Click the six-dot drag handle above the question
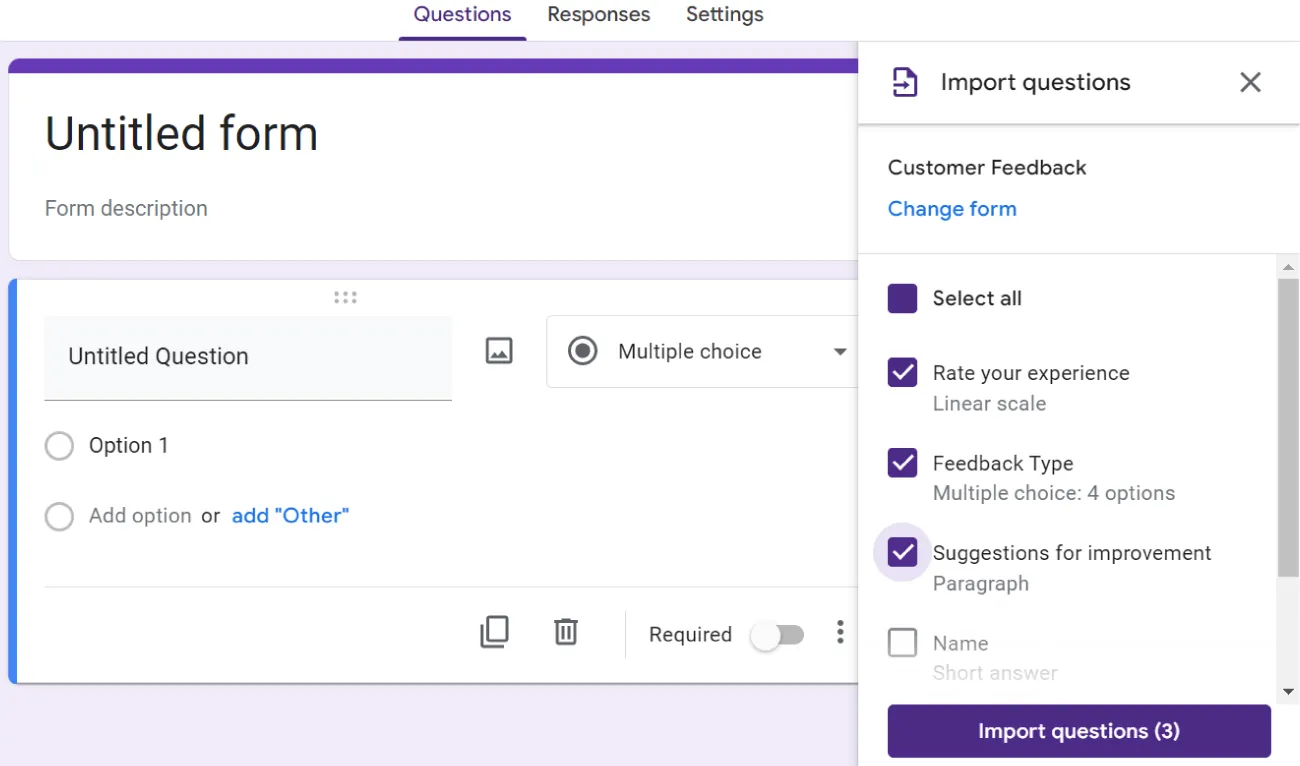1300x766 pixels. click(345, 296)
